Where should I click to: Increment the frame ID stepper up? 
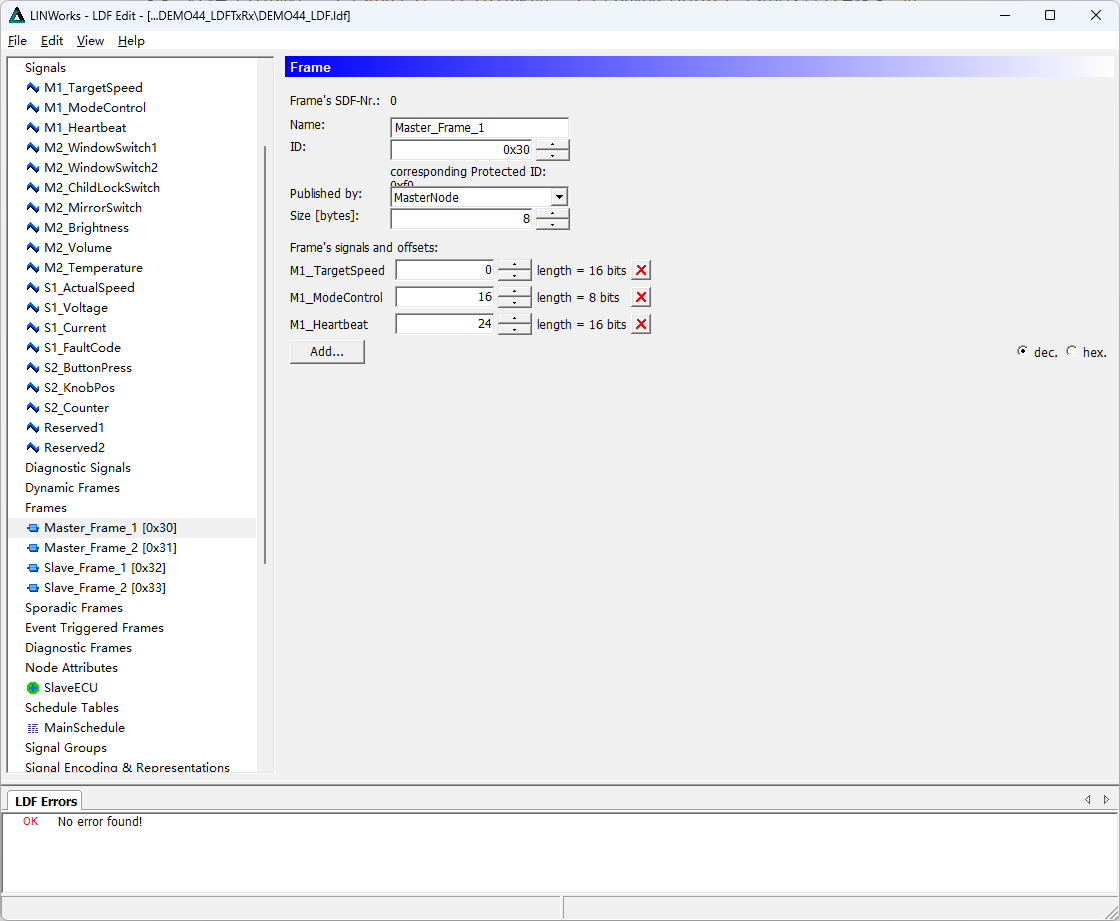pyautogui.click(x=552, y=144)
